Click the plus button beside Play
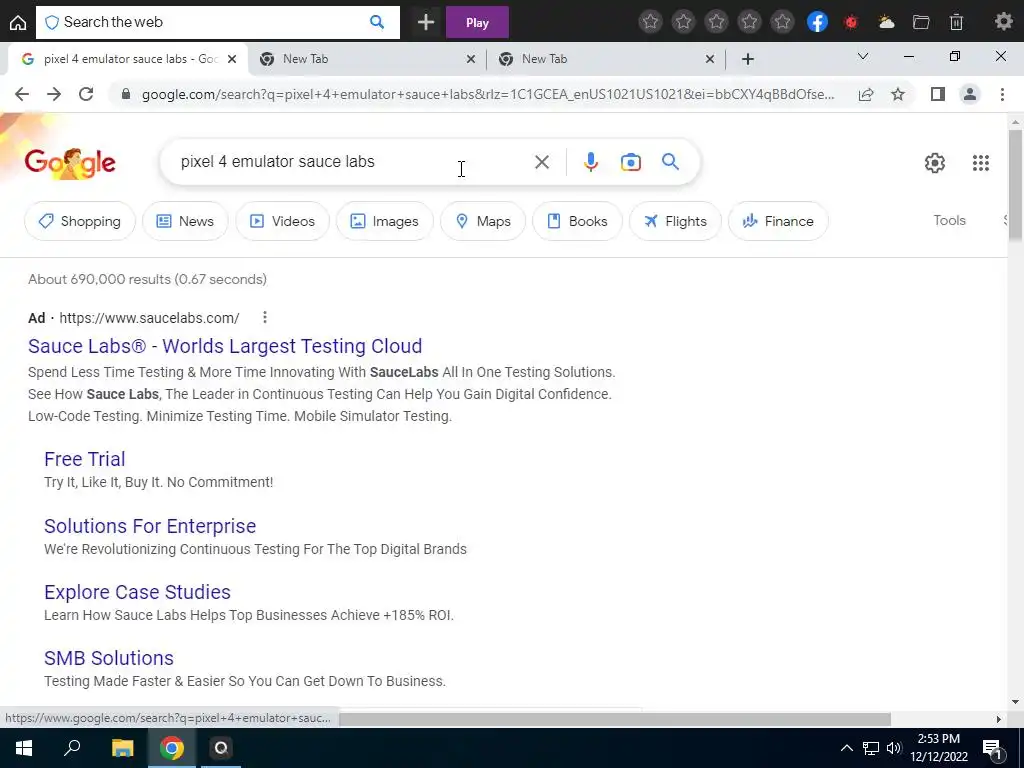The height and width of the screenshot is (768, 1024). coord(426,22)
